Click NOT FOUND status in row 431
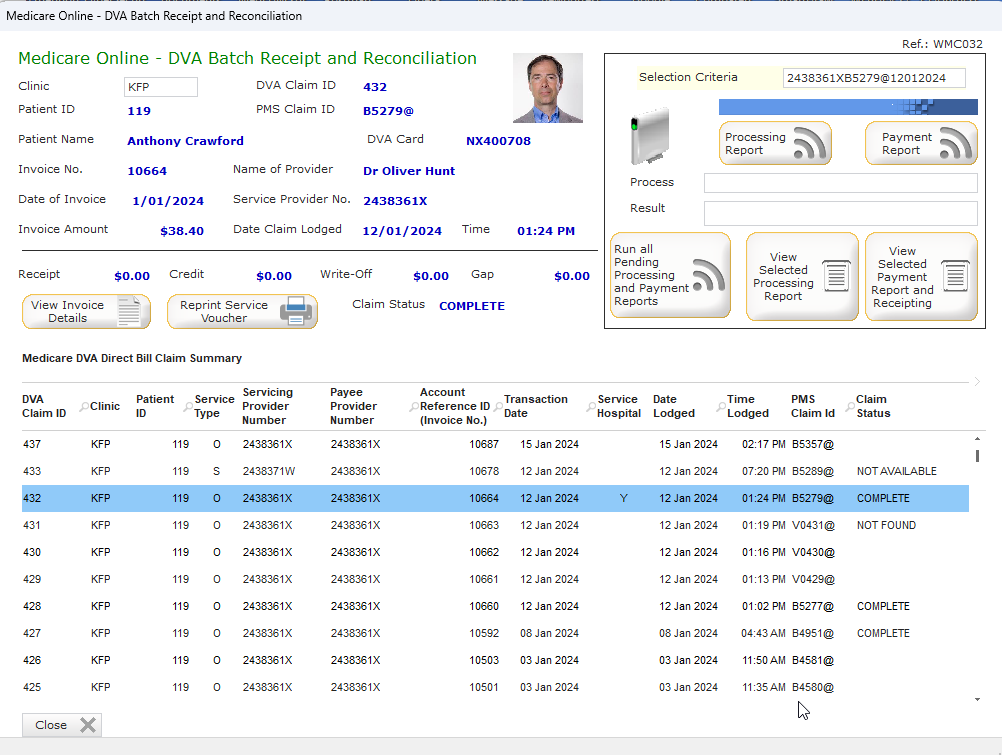Viewport: 1002px width, 755px height. [886, 525]
